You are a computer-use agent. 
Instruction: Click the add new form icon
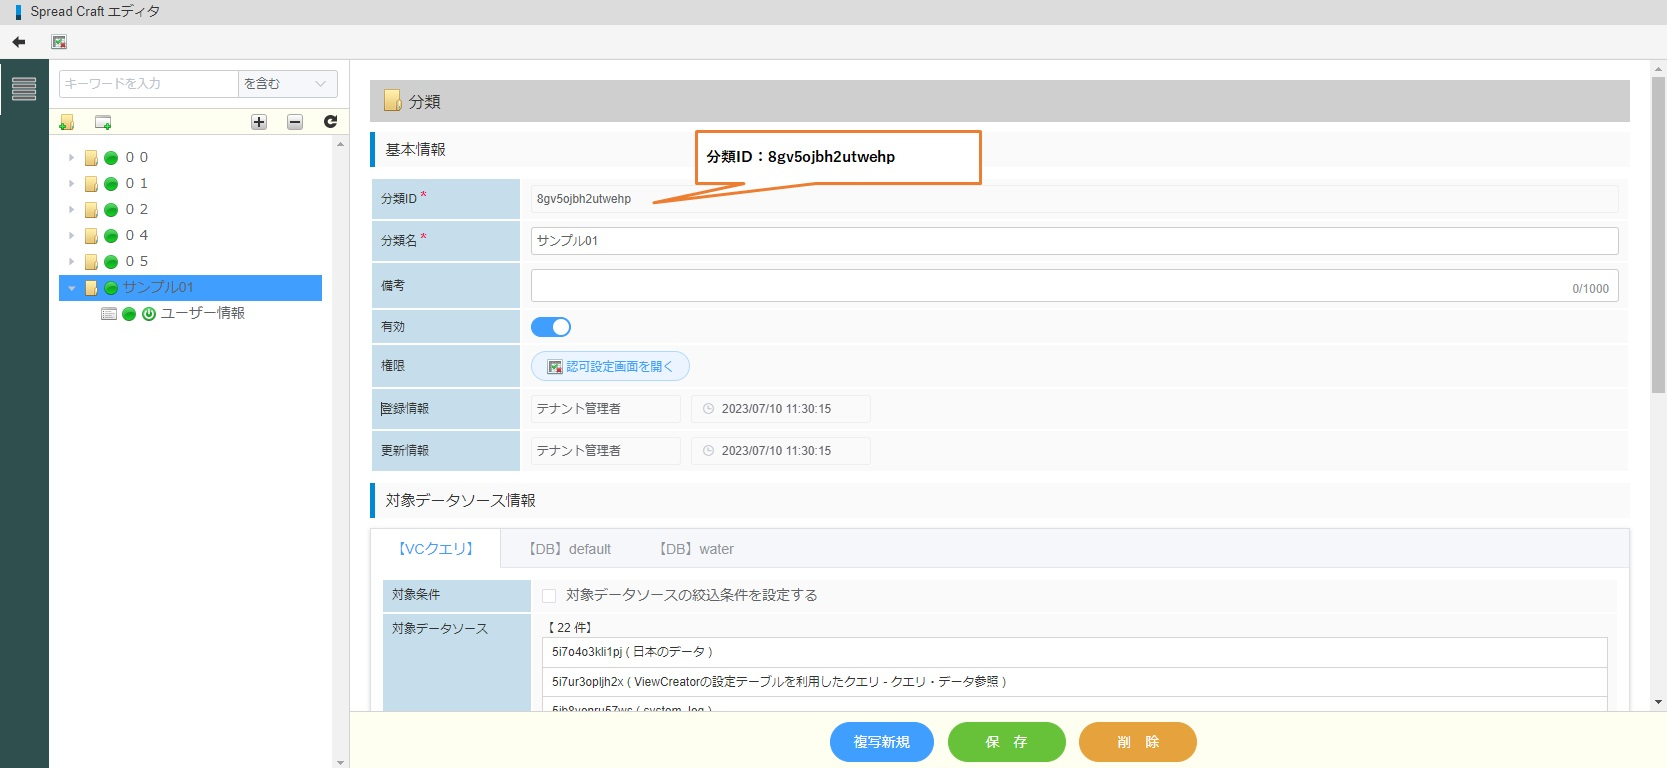(103, 122)
